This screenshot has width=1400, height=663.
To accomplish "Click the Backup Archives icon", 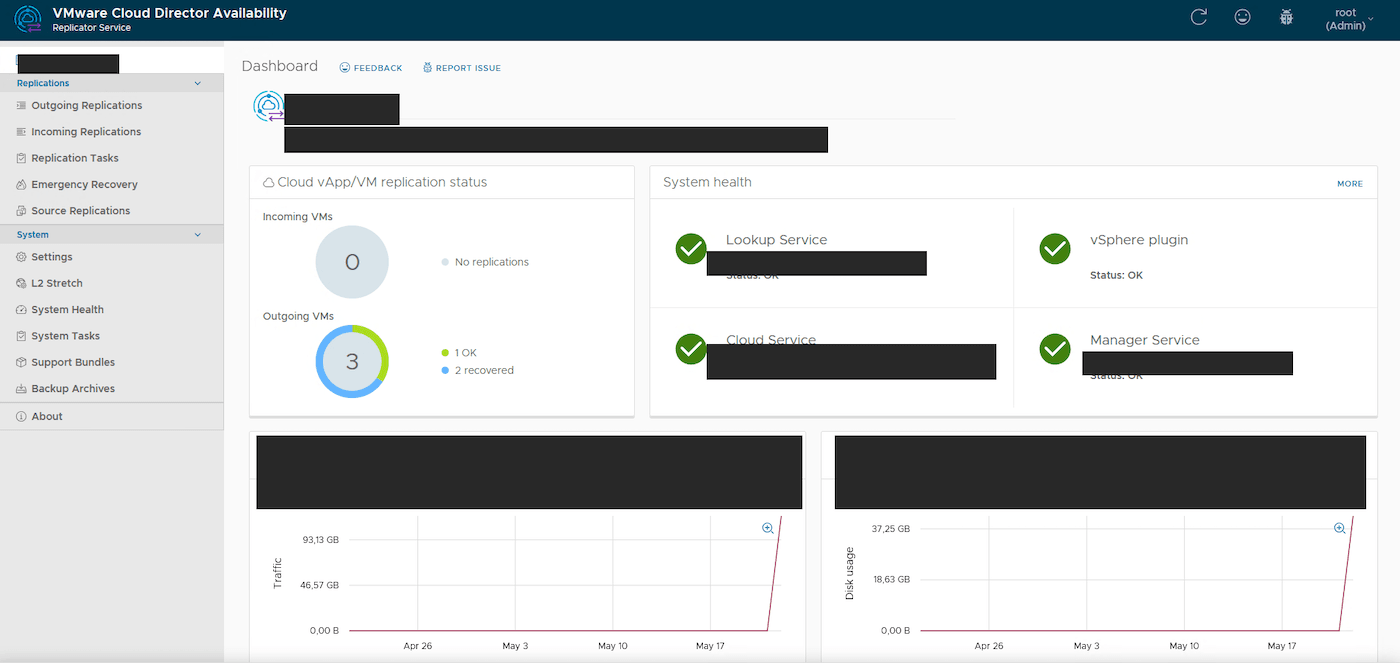I will pyautogui.click(x=22, y=388).
